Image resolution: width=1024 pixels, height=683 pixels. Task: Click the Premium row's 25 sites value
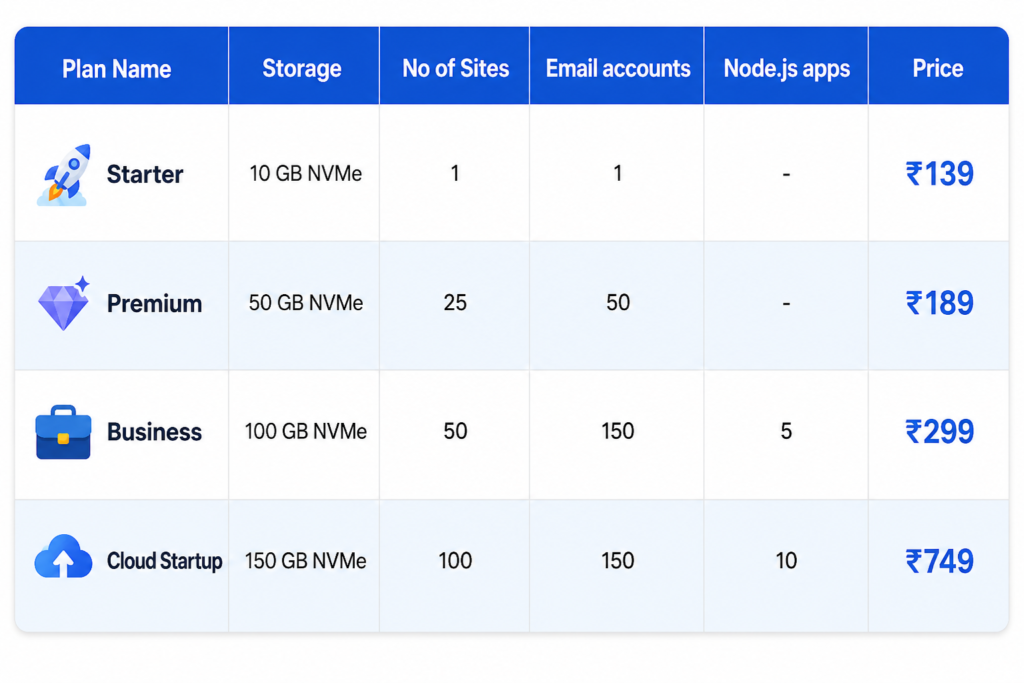point(455,303)
